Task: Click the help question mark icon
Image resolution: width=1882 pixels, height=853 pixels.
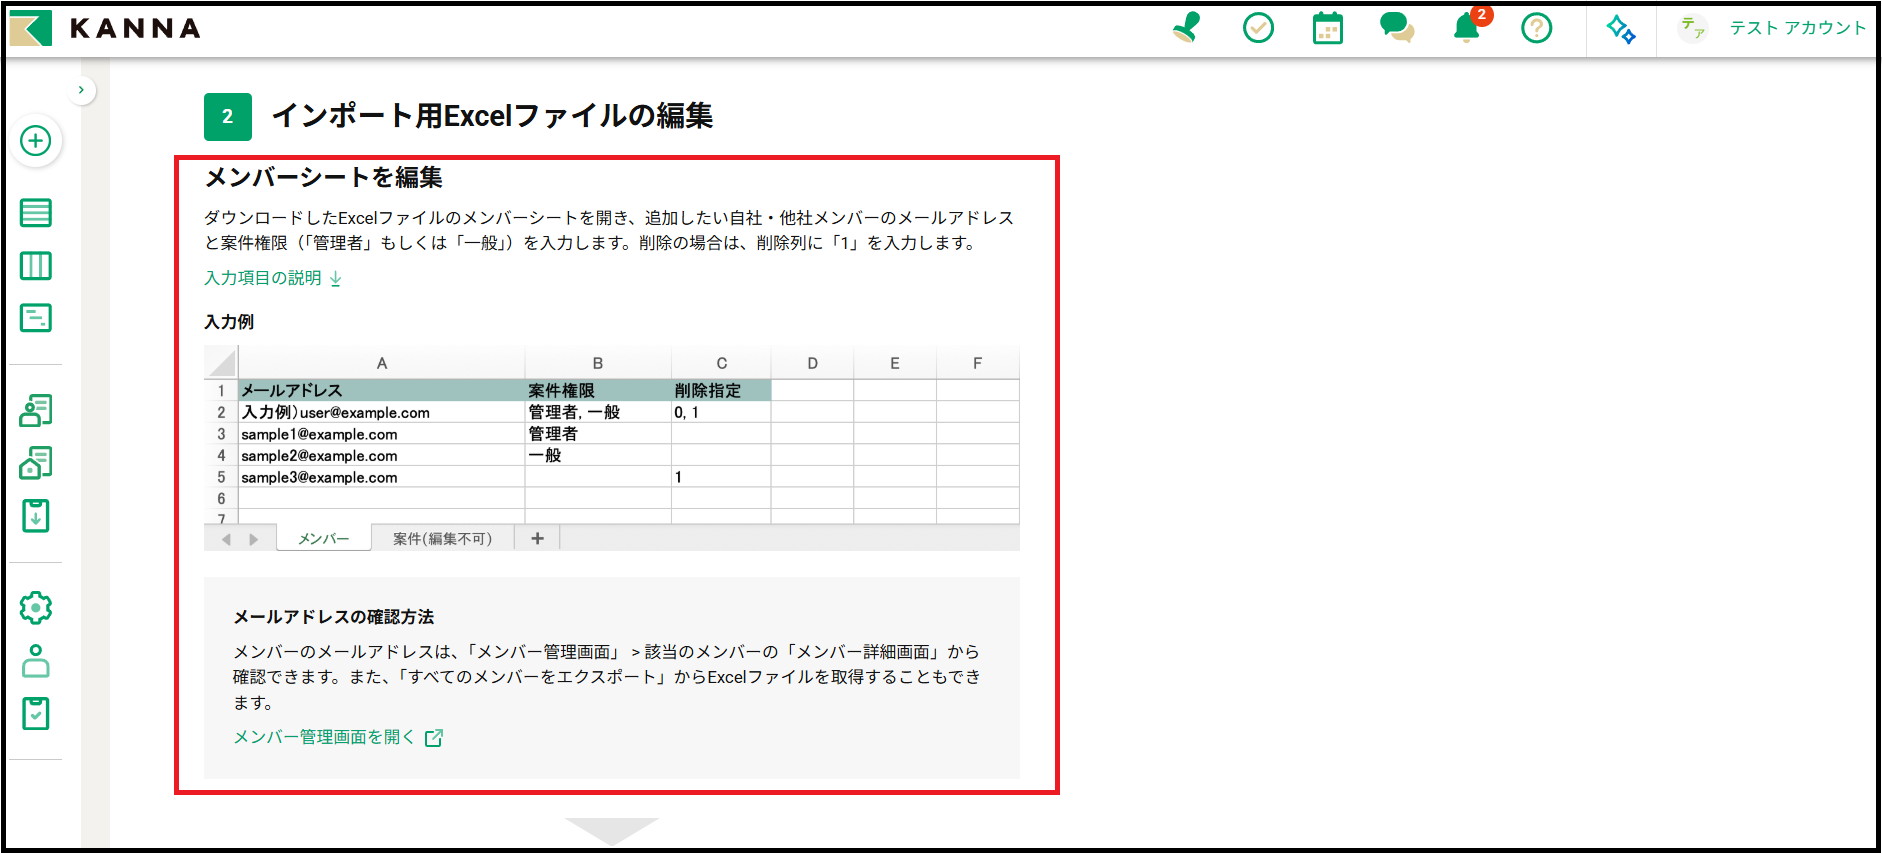Action: pyautogui.click(x=1536, y=28)
